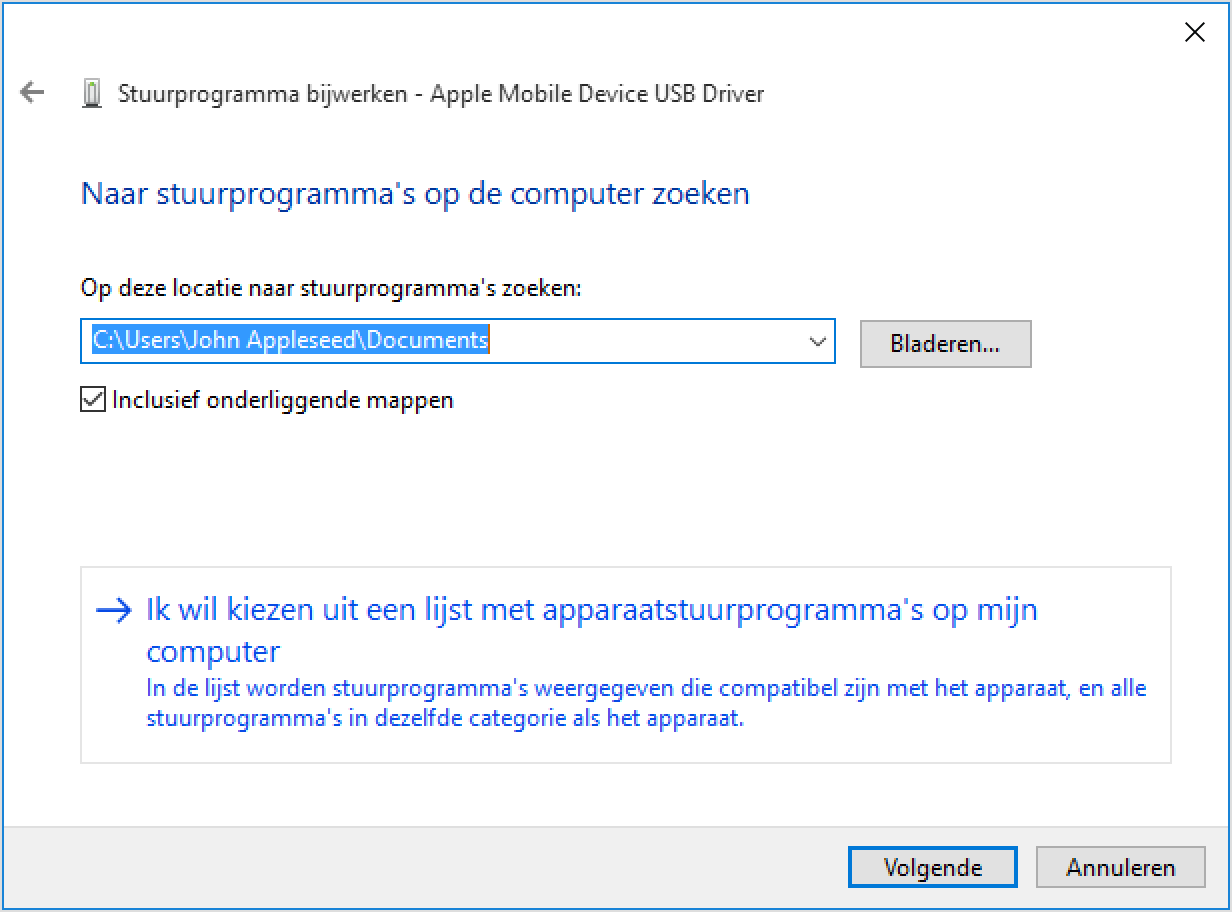Expand the driver location path dropdown arrow
1232x912 pixels.
tap(817, 342)
